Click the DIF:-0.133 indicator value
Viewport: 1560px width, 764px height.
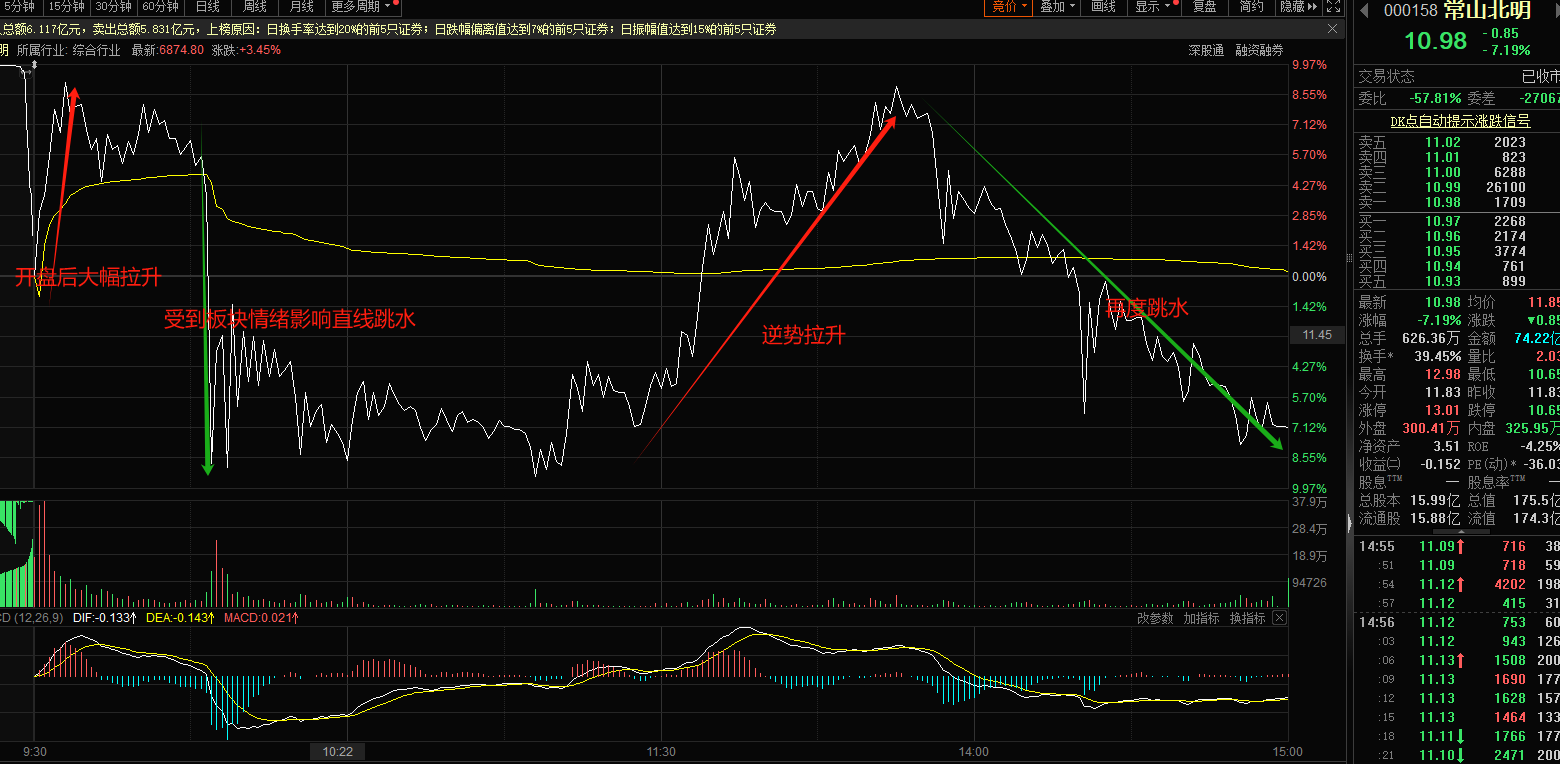click(x=103, y=618)
